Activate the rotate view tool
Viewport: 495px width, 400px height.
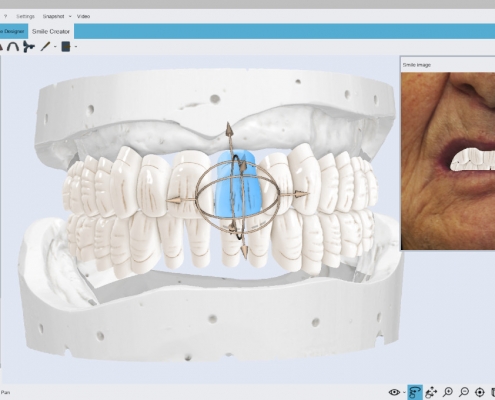coord(415,392)
